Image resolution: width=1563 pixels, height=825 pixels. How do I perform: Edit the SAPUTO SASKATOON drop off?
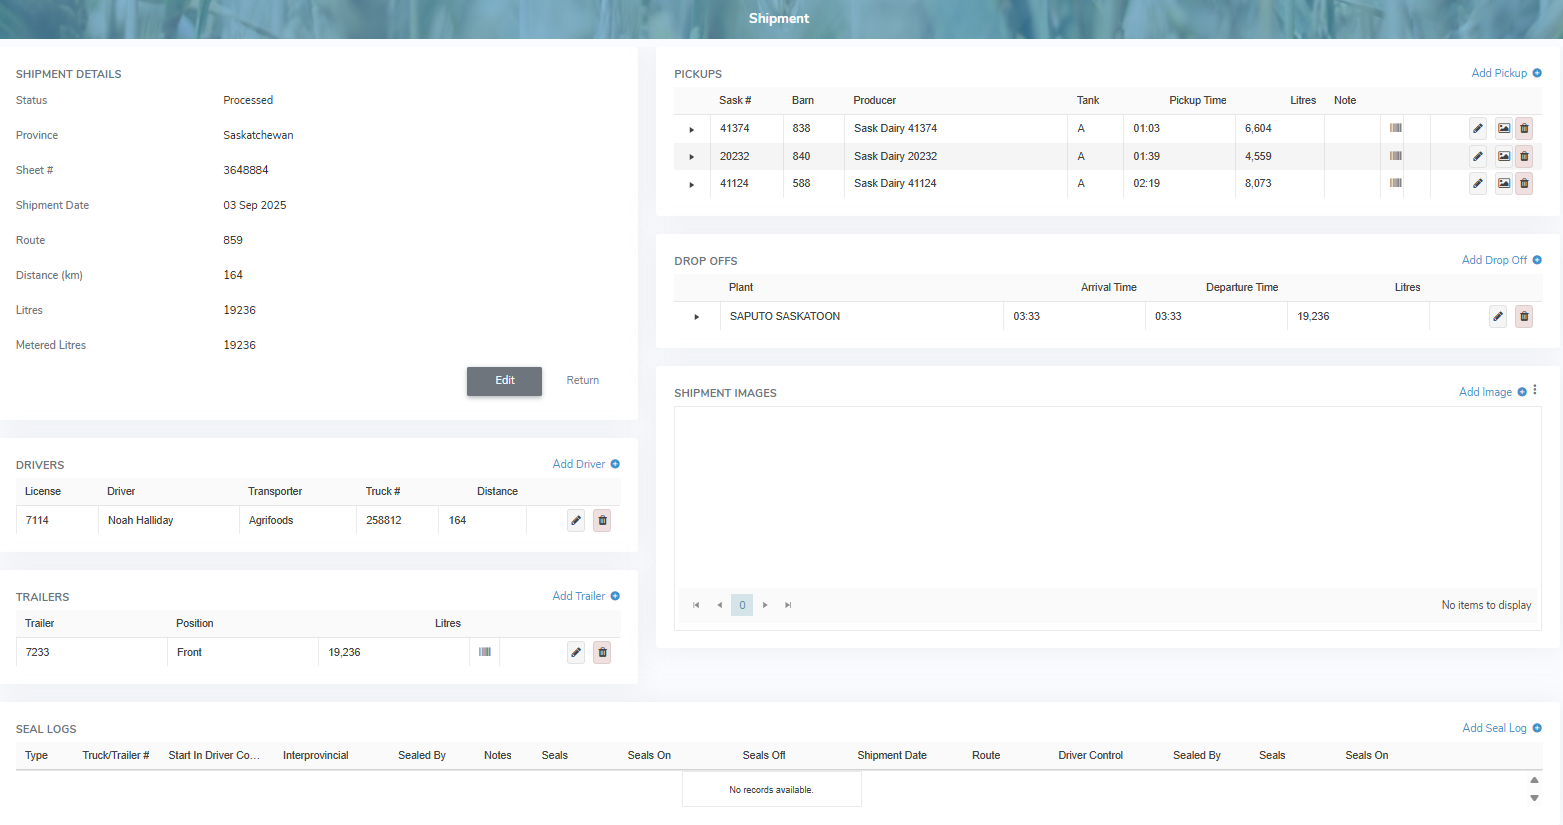(1497, 316)
